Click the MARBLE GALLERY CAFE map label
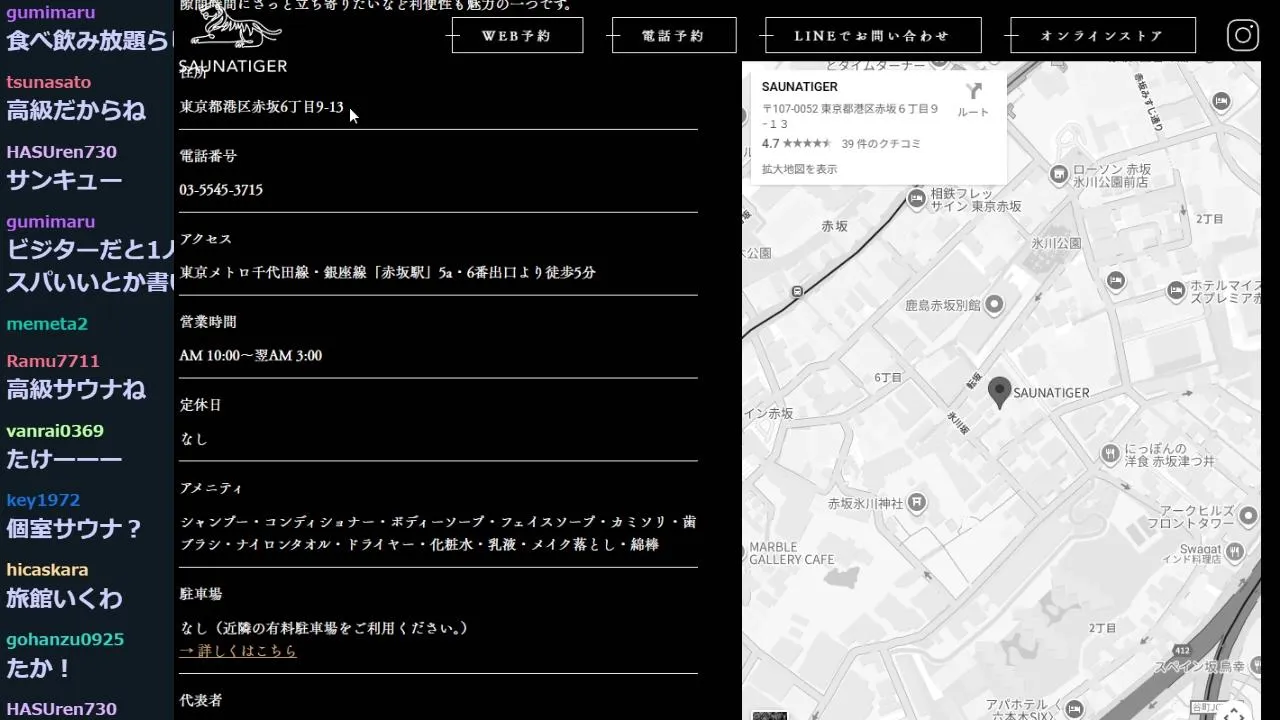 point(791,553)
